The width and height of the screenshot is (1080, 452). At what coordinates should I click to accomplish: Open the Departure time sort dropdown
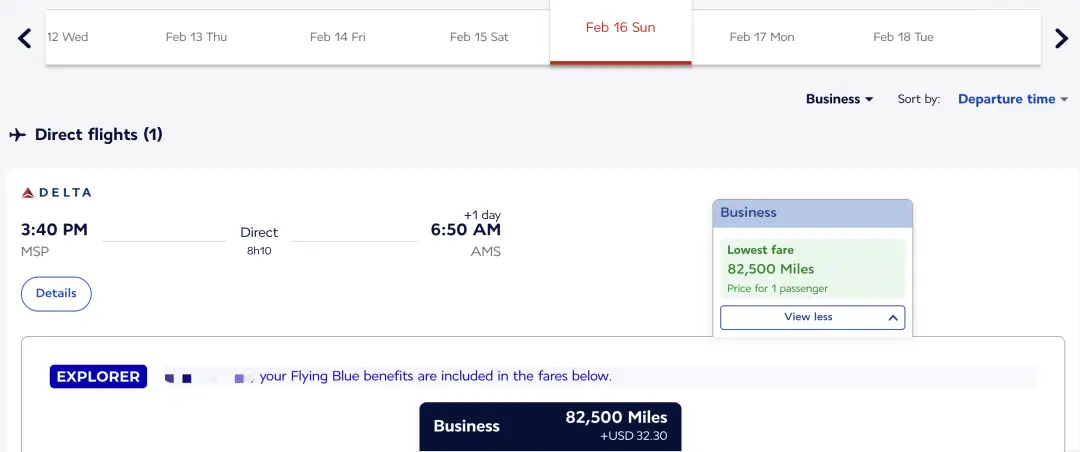coord(1013,99)
